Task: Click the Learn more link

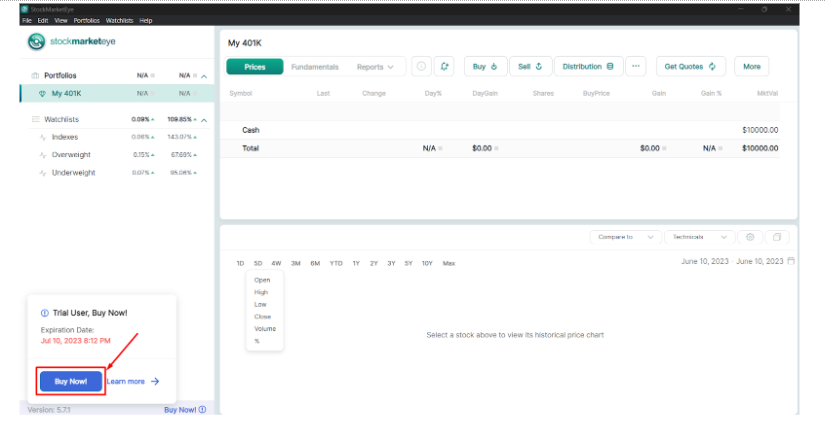Action: click(126, 381)
